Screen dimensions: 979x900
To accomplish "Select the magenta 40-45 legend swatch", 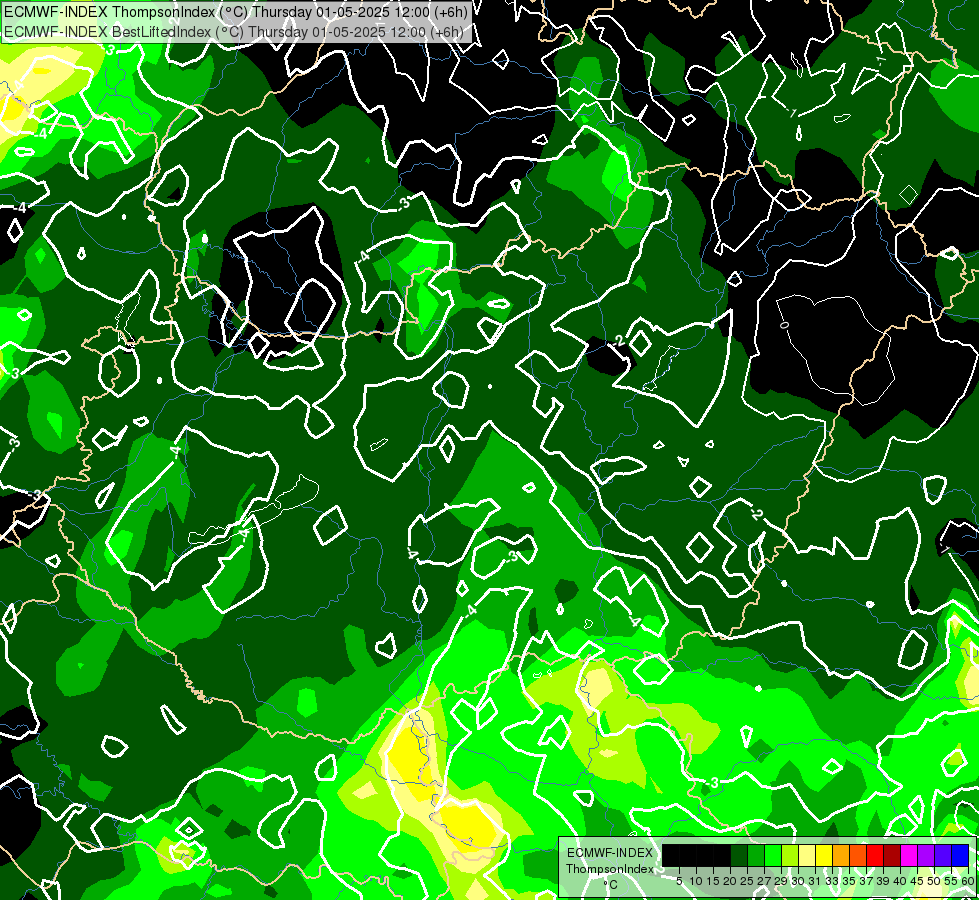I will point(909,855).
